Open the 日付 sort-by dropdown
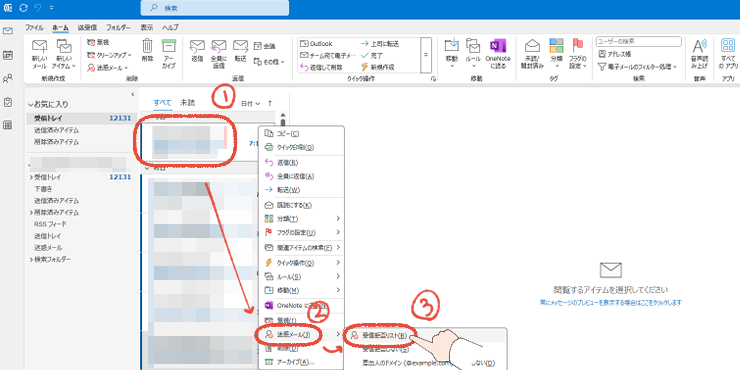The image size is (740, 370). tap(251, 103)
